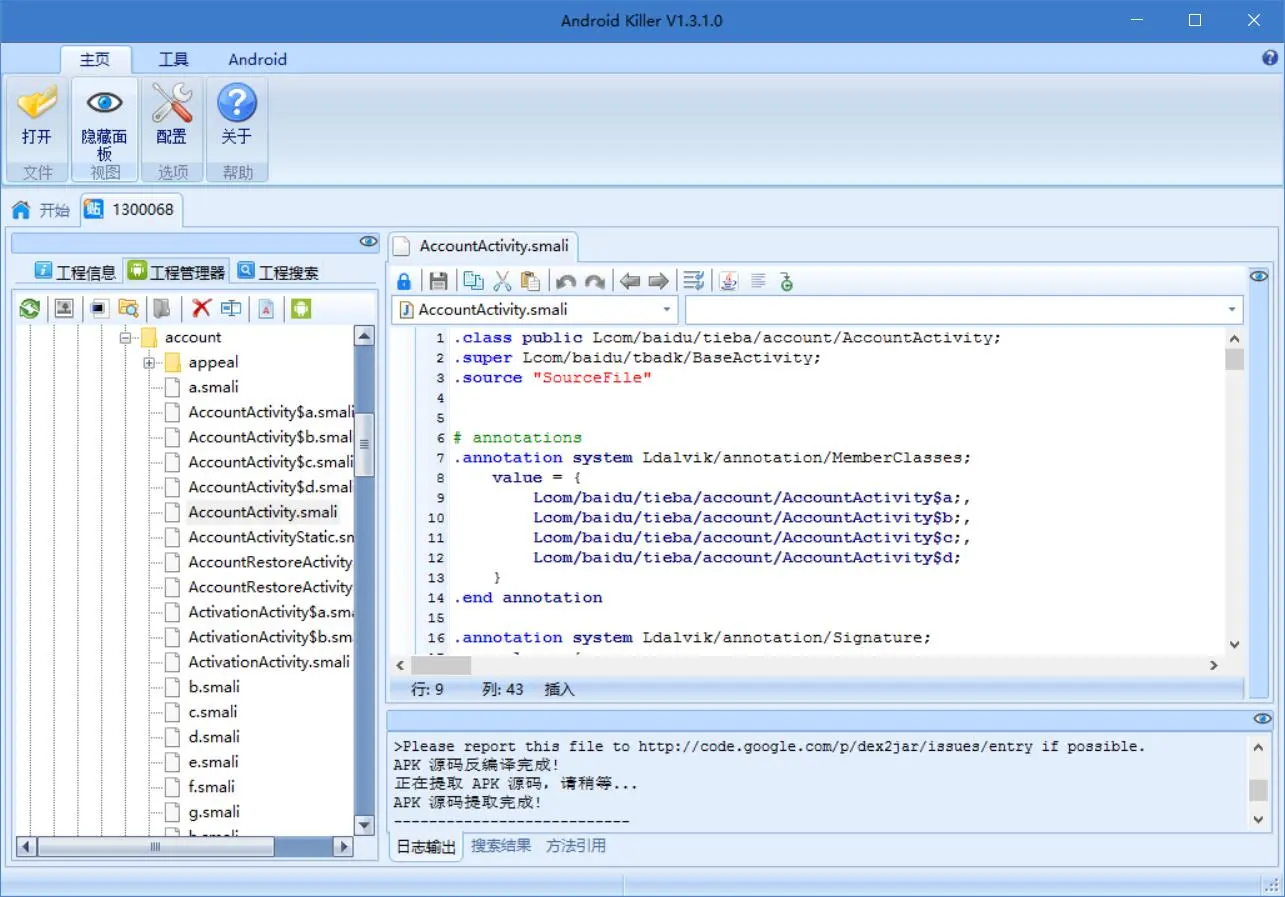The image size is (1285, 897).
Task: Refresh the project tree with green arrows icon
Action: [30, 309]
